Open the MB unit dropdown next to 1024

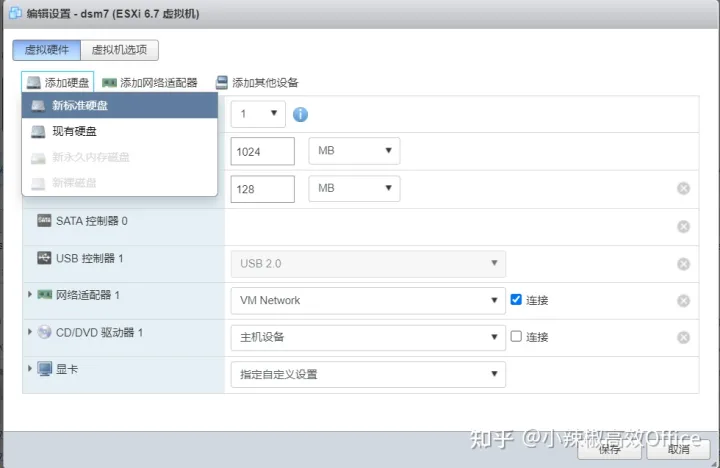pyautogui.click(x=354, y=151)
